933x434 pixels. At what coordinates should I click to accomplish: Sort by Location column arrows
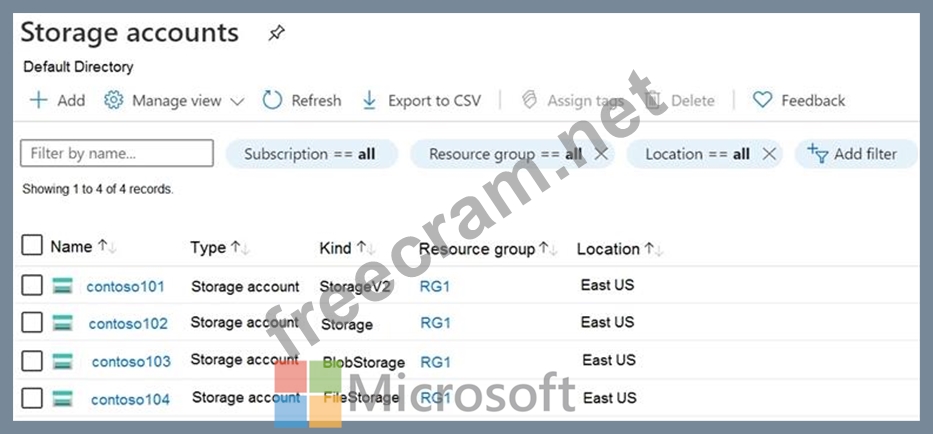point(653,249)
